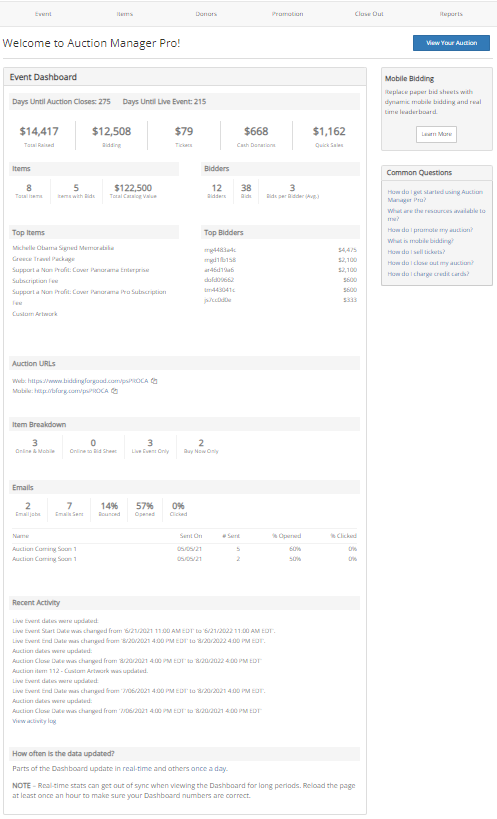Open 'What is mobile bidding?' link

pos(420,241)
